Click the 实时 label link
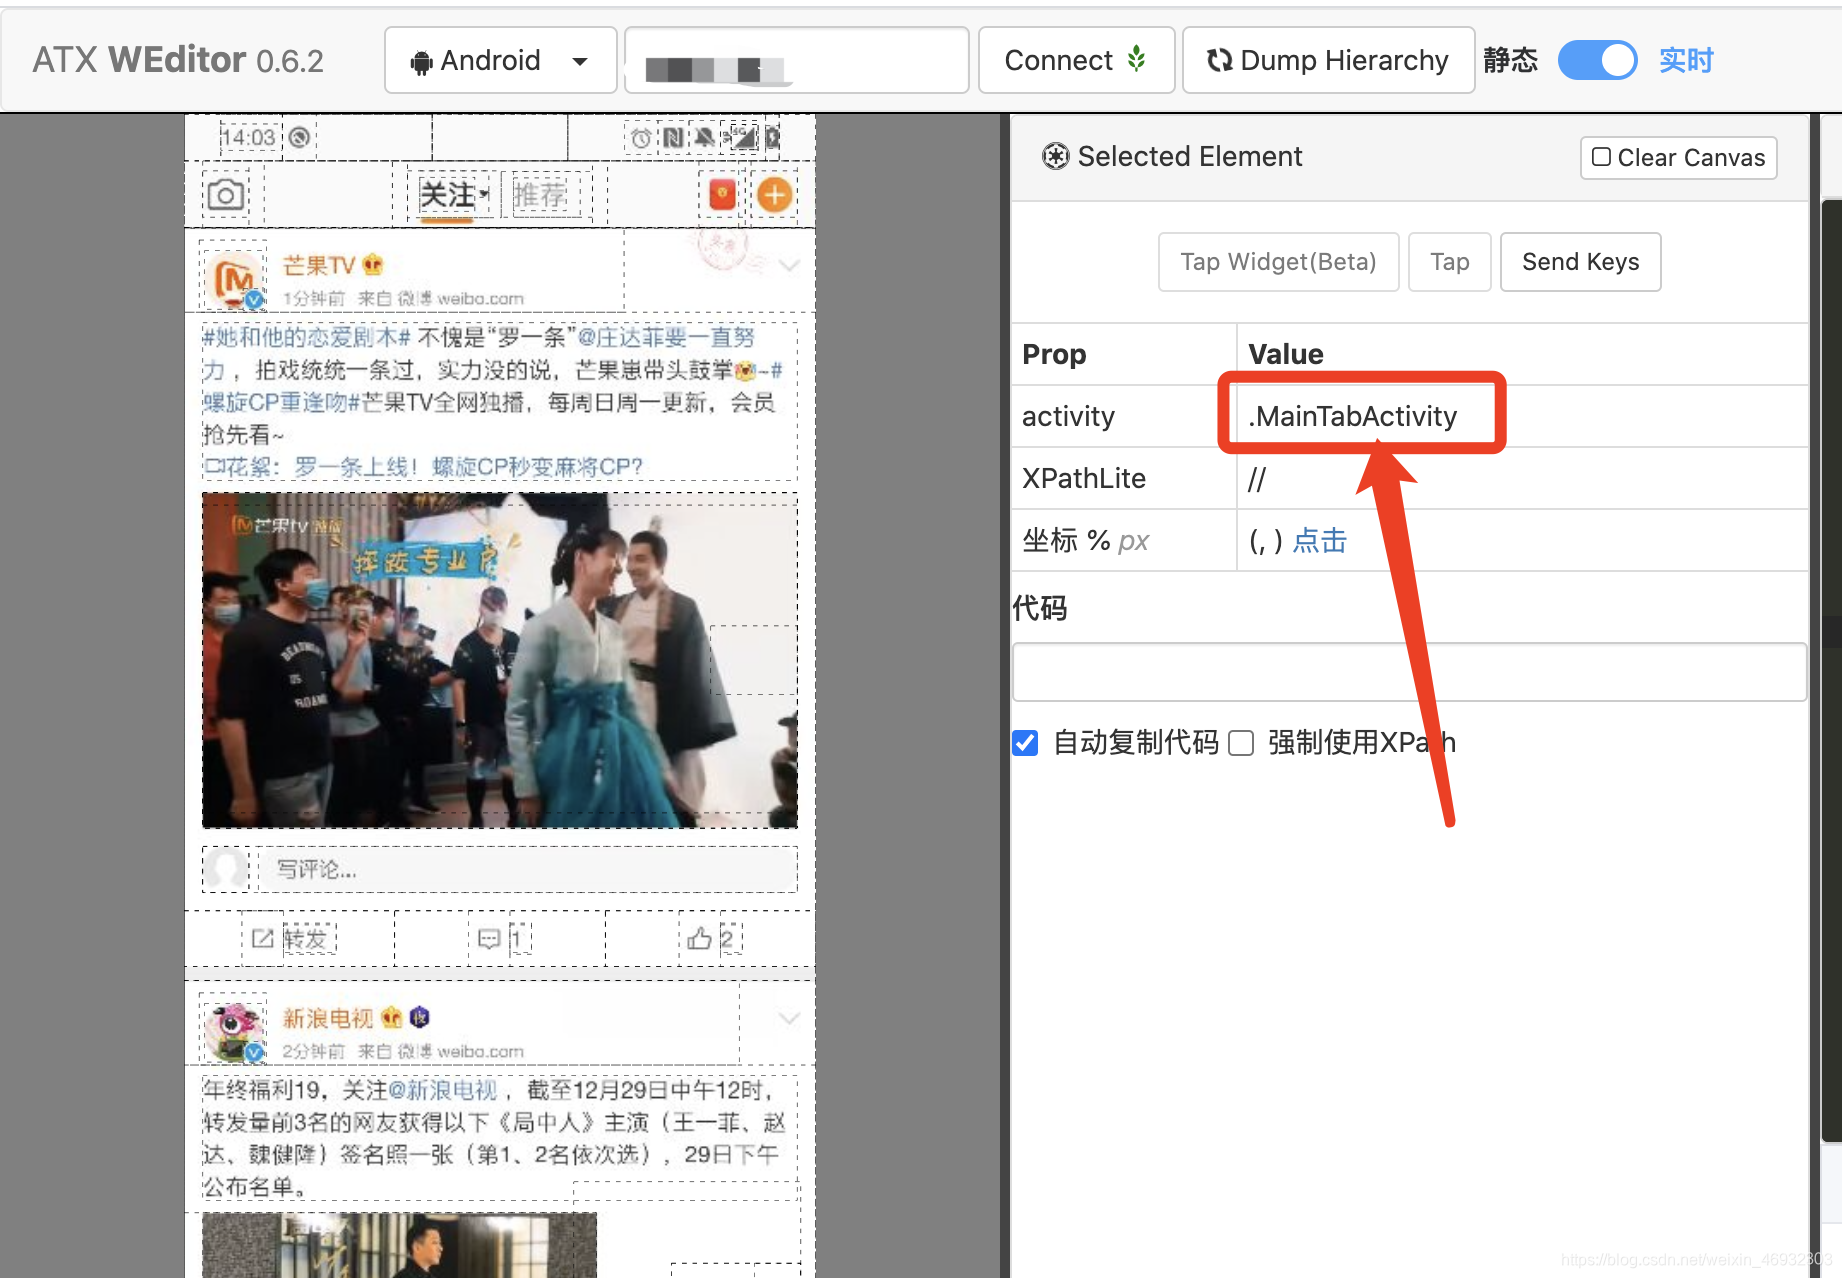The image size is (1842, 1278). click(1686, 60)
